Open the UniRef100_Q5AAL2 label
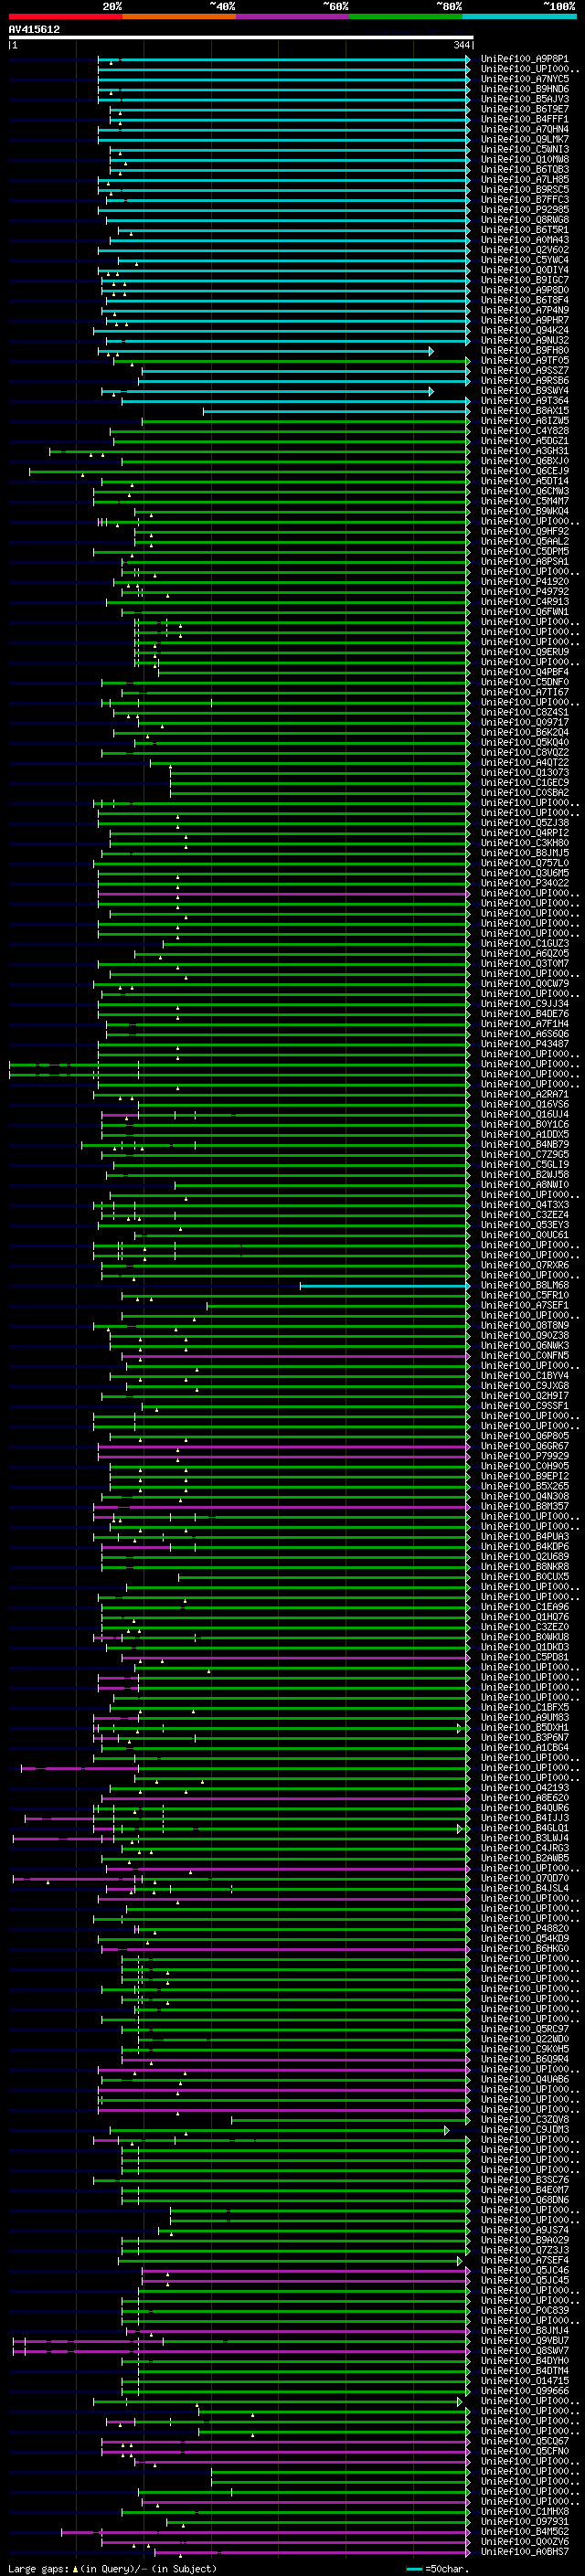This screenshot has height=2576, width=585. (525, 541)
